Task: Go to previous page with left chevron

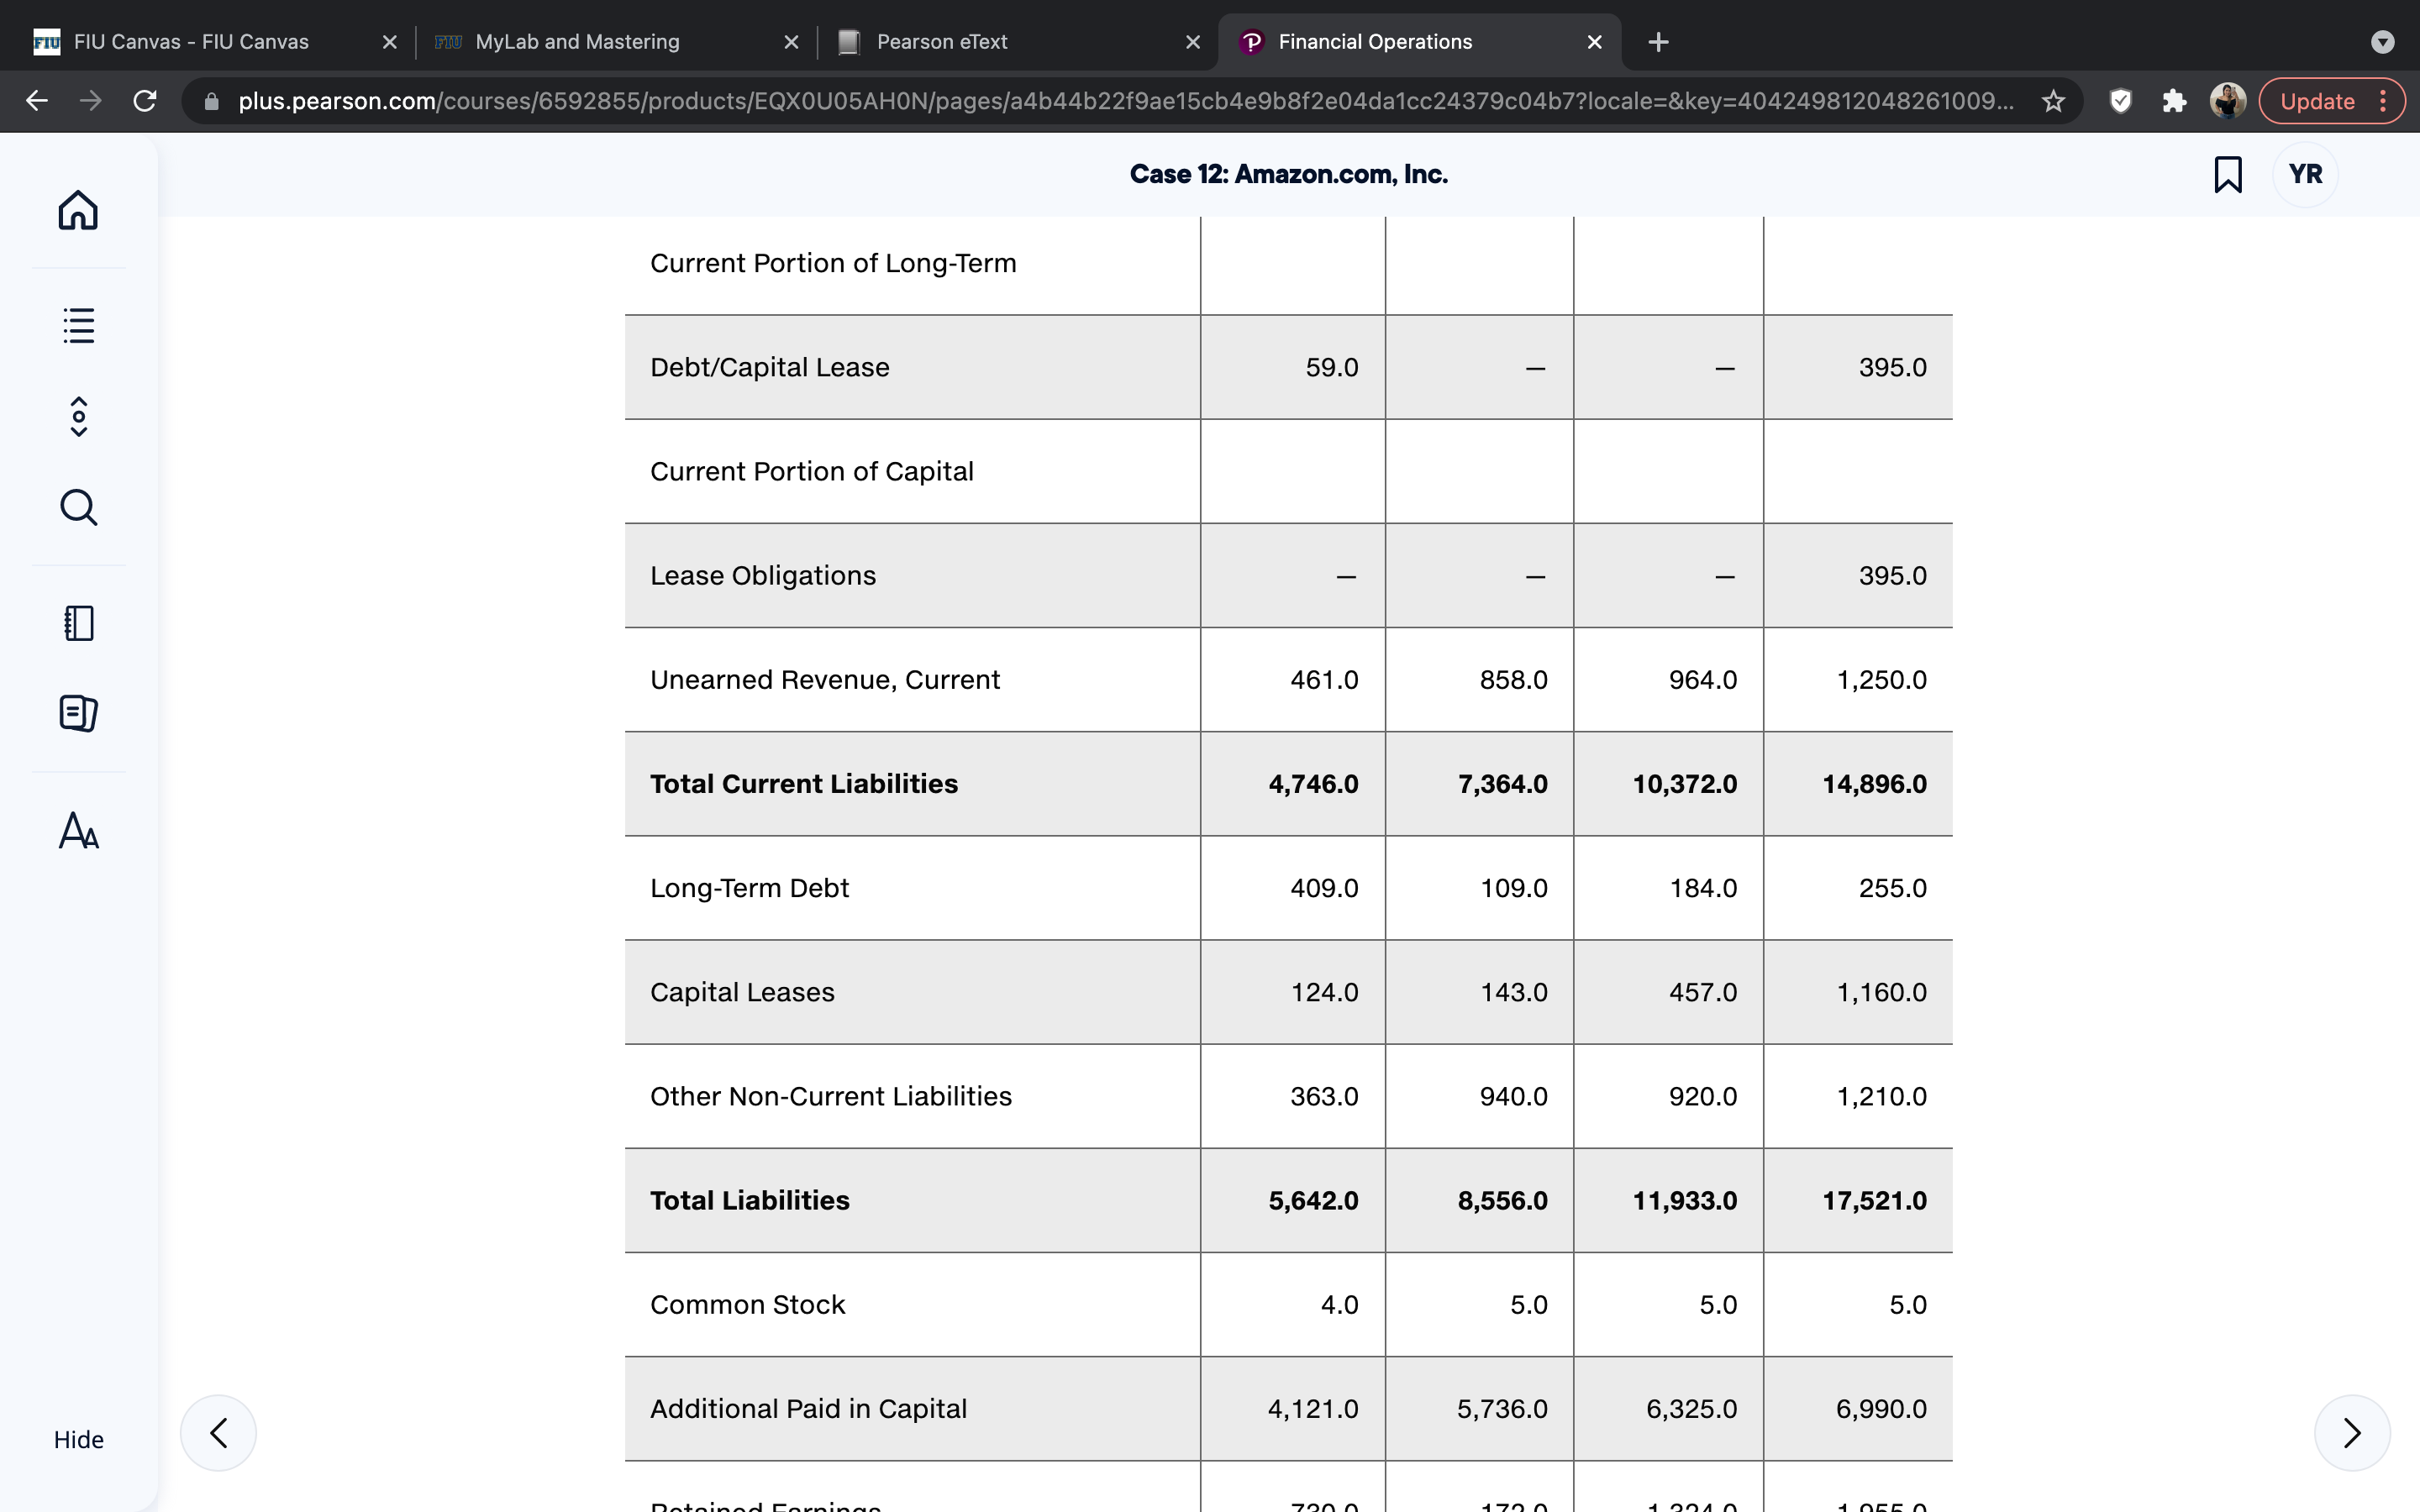Action: (218, 1432)
